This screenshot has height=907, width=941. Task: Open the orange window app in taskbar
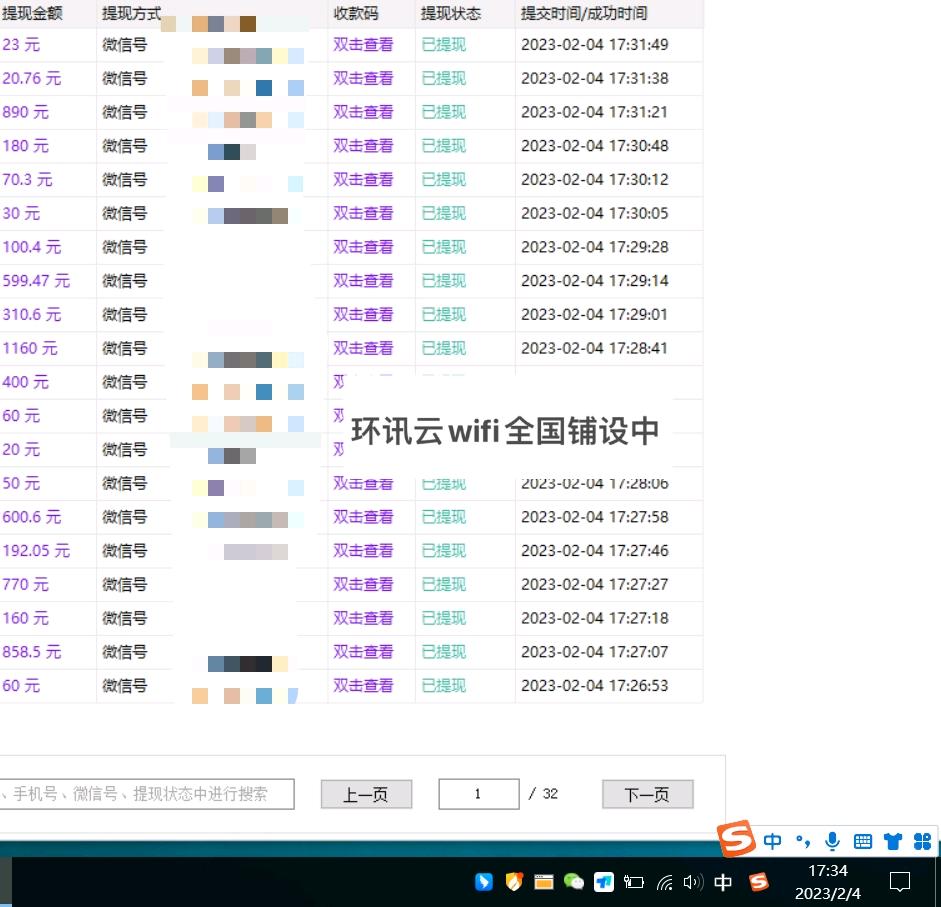point(541,882)
